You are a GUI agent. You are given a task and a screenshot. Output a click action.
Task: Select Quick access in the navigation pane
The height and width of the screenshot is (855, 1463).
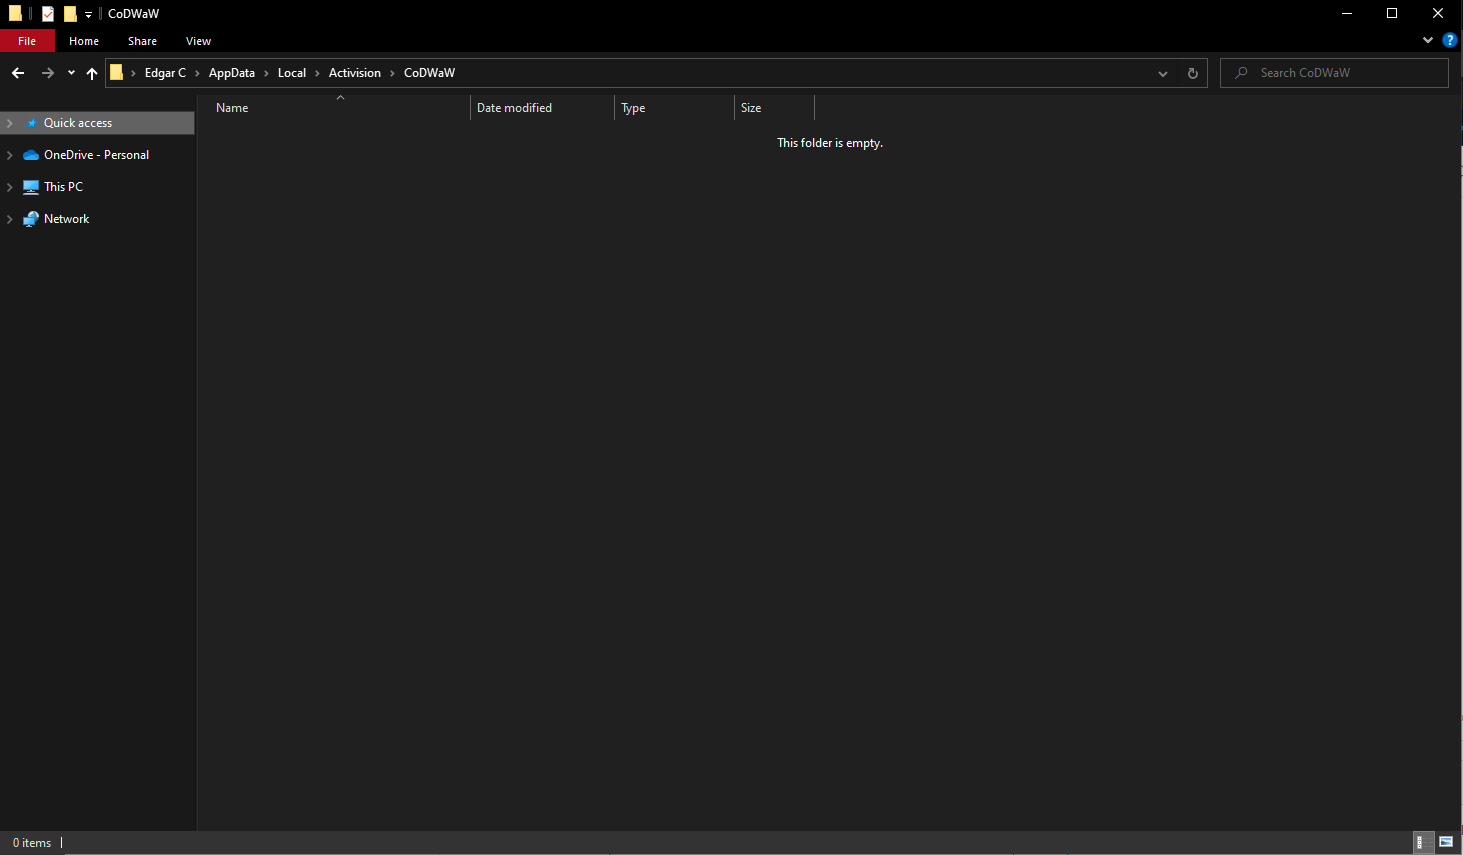(x=97, y=123)
